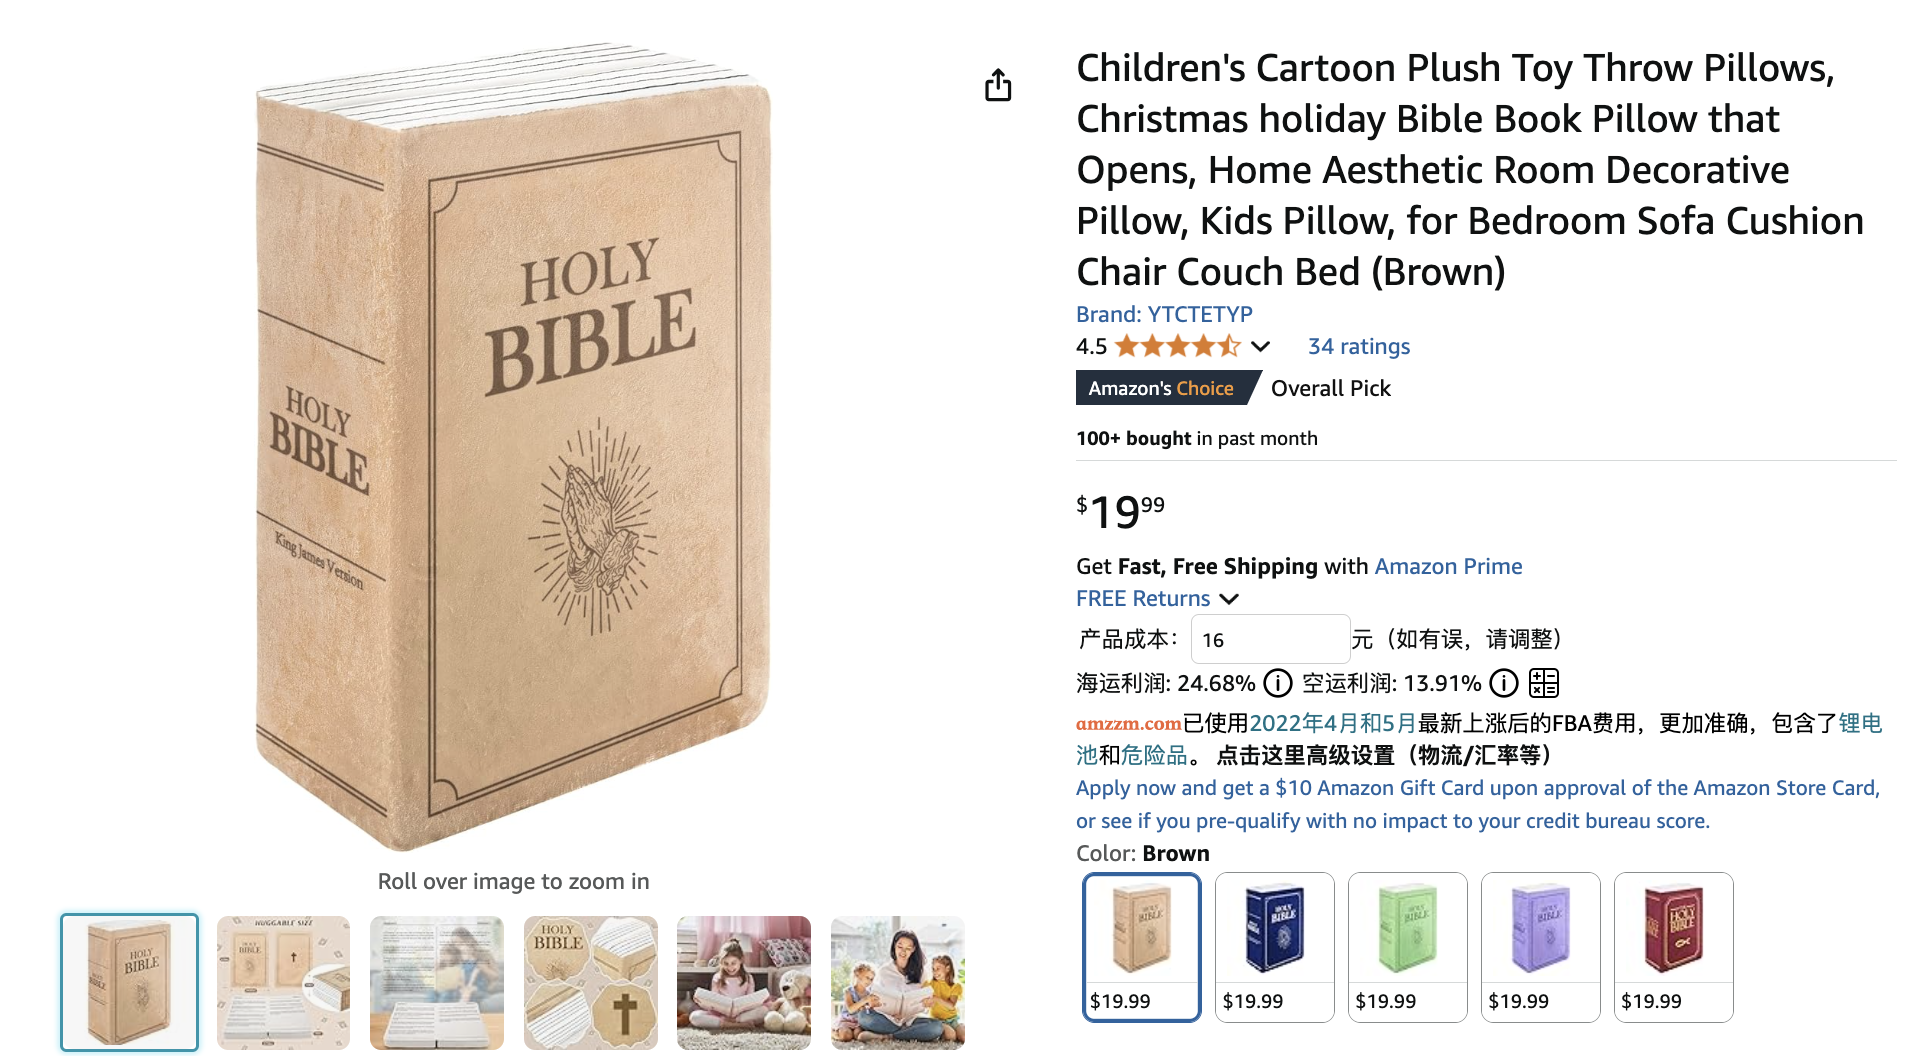Select the Brown color swatch
The image size is (1916, 1056).
1141,946
